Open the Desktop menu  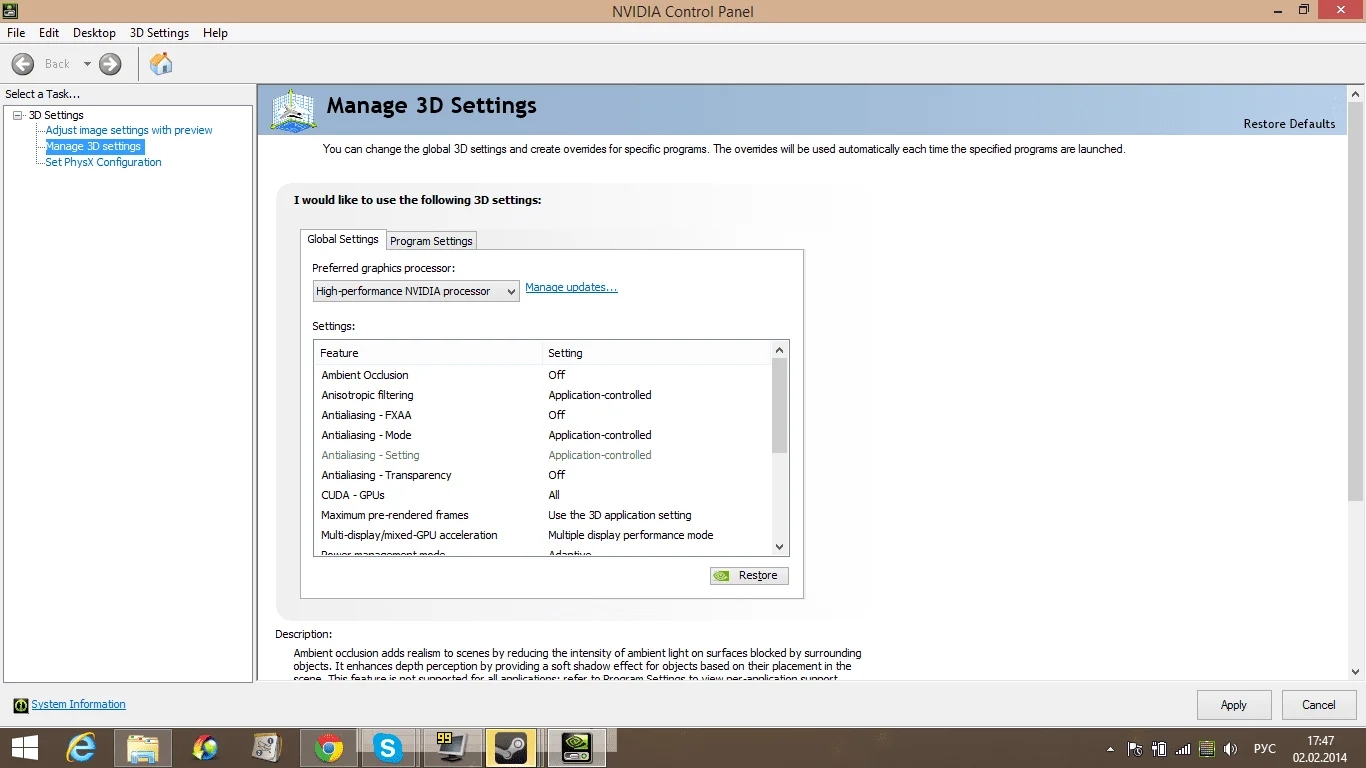pos(94,33)
